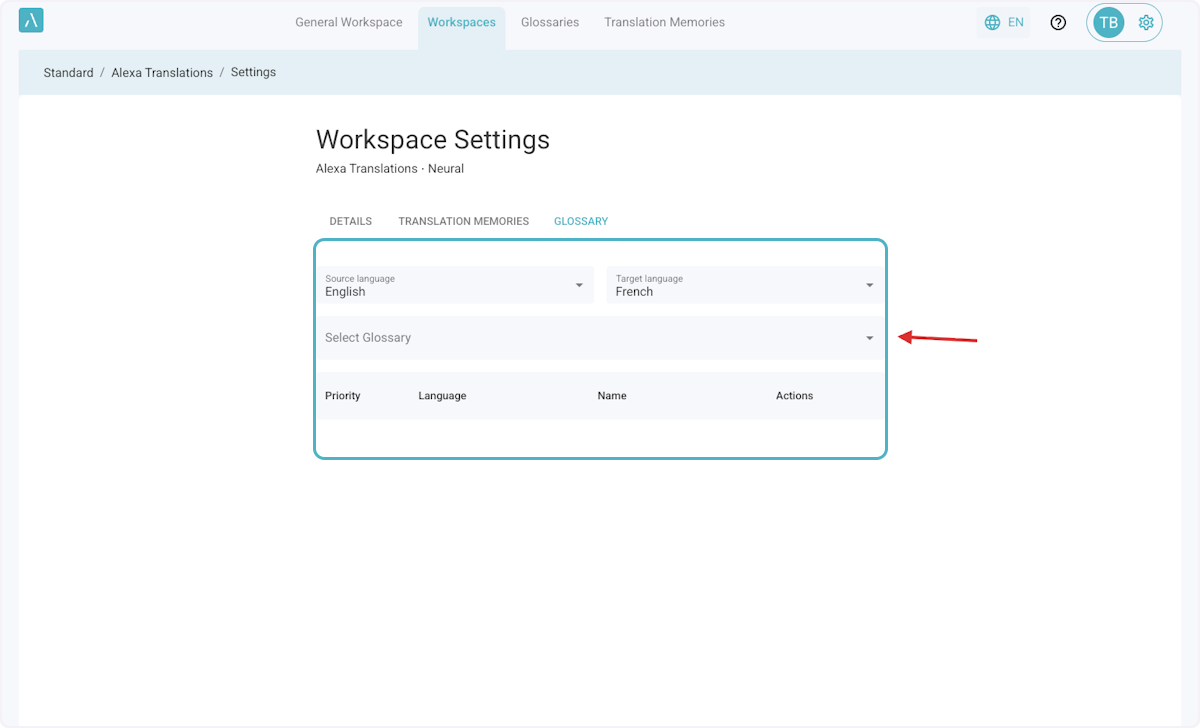Expand the Source language dropdown
Screen dimensions: 1200x728
click(455, 285)
